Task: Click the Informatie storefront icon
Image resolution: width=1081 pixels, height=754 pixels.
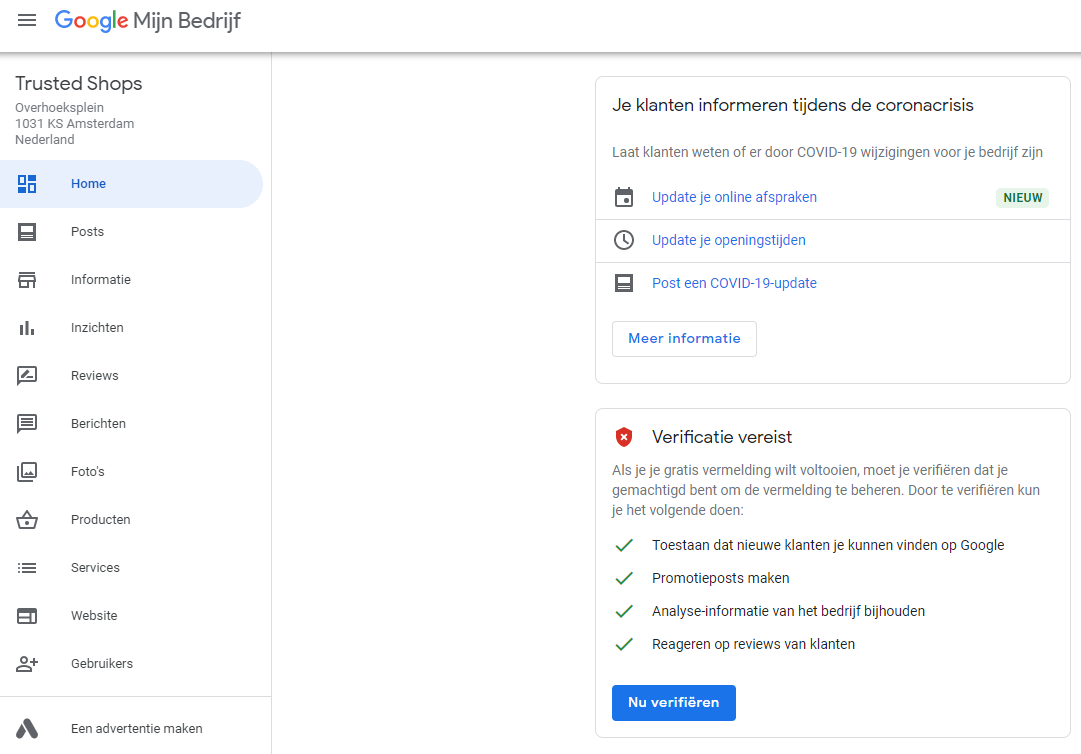Action: coord(27,280)
